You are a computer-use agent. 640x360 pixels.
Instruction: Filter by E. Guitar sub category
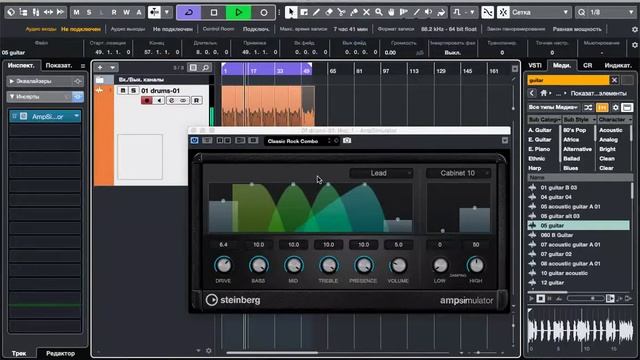tap(540, 140)
